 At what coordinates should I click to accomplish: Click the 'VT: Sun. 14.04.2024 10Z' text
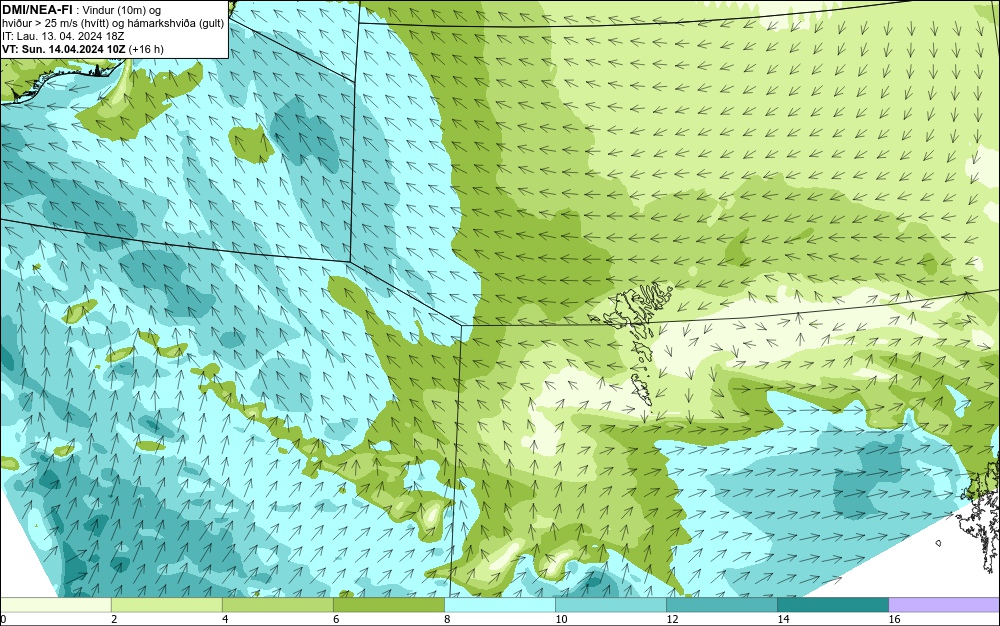coord(64,49)
